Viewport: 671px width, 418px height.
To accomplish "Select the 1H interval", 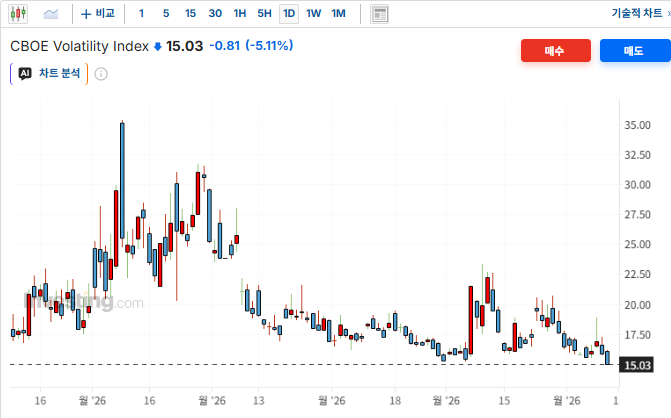I will coord(240,14).
